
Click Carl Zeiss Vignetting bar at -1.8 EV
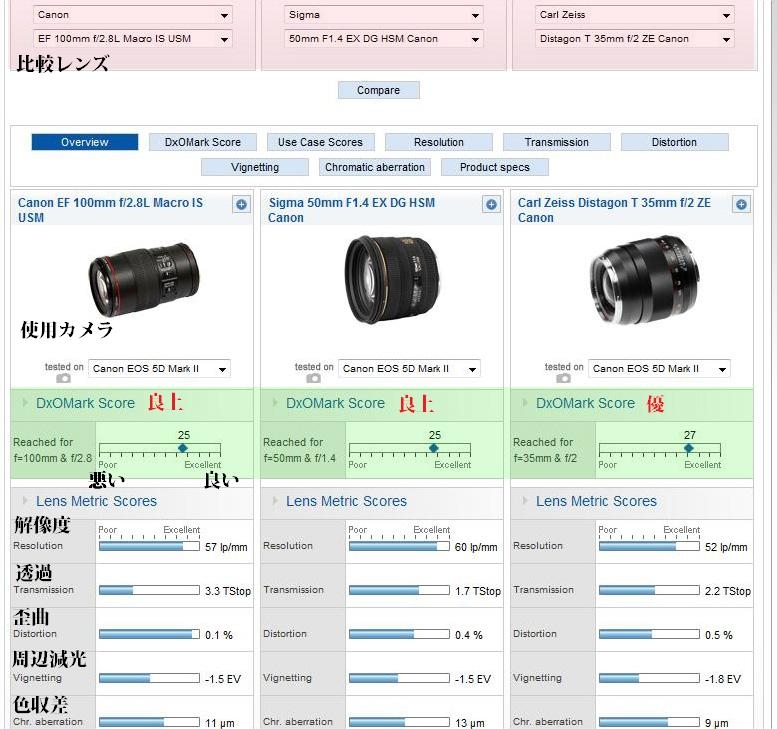tap(649, 678)
